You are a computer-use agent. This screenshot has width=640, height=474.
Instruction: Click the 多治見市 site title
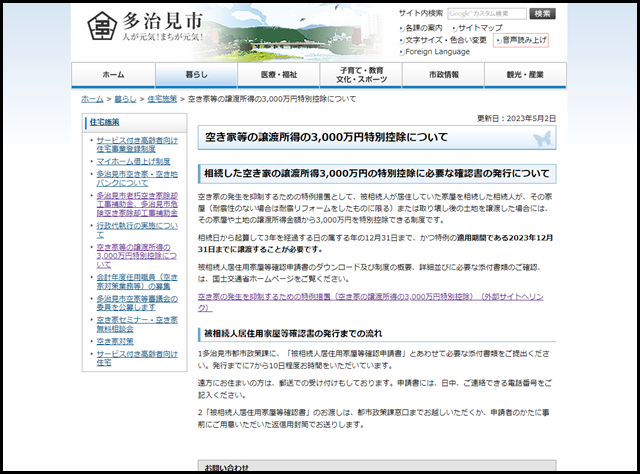163,20
